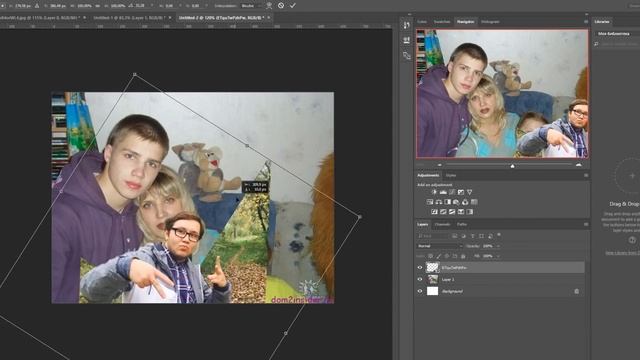Open the Layers panel menu
Screen dimensions: 640x360
click(586, 224)
